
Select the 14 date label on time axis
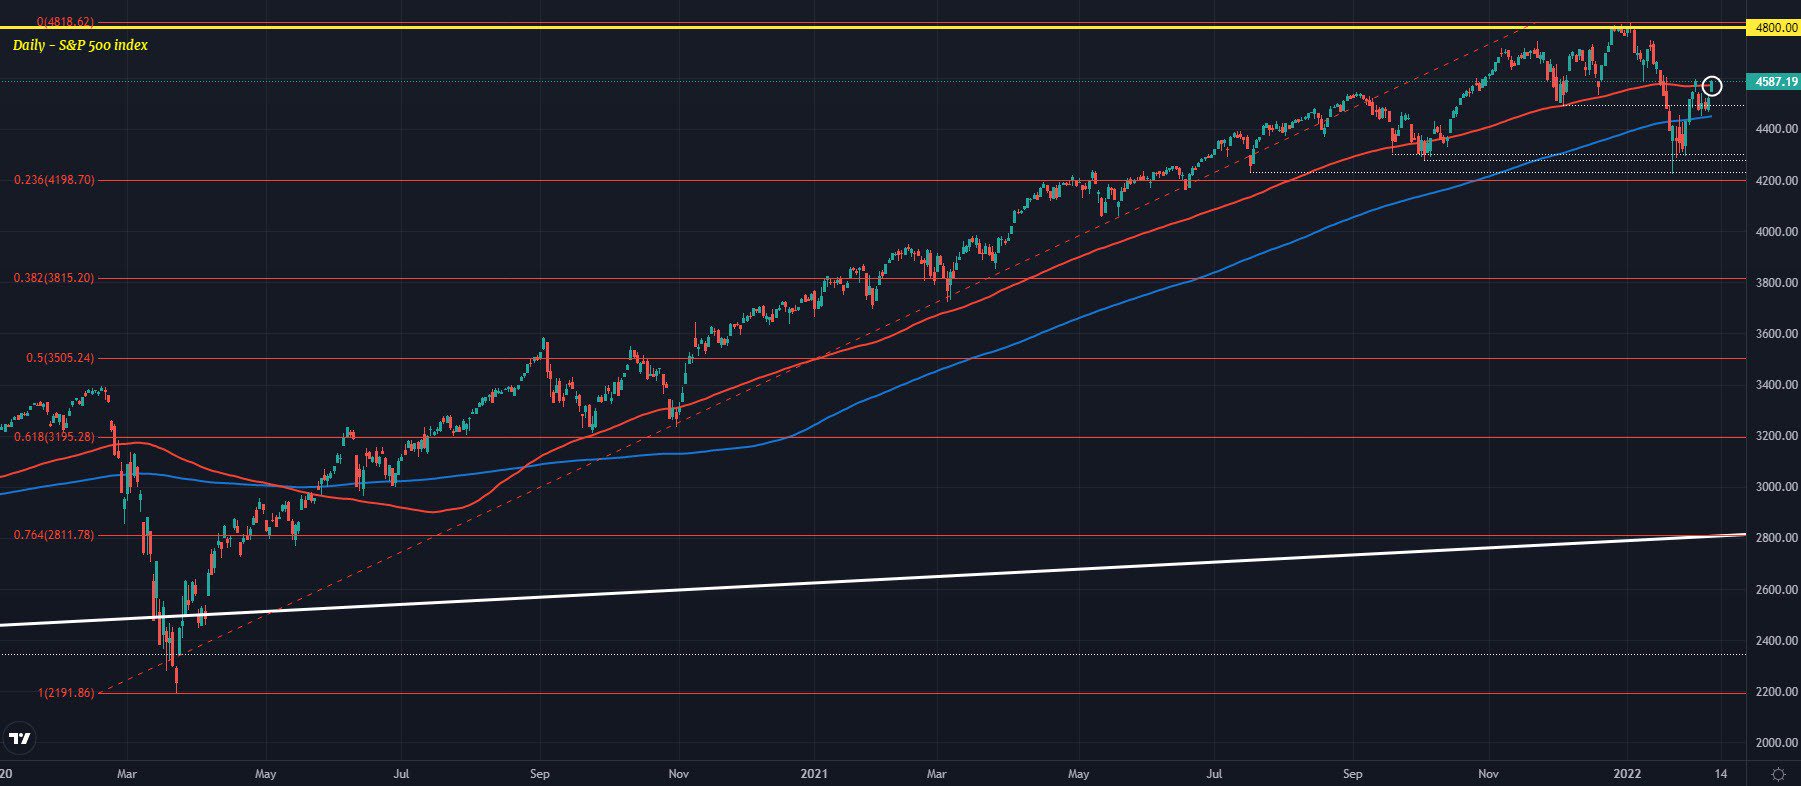coord(1720,774)
